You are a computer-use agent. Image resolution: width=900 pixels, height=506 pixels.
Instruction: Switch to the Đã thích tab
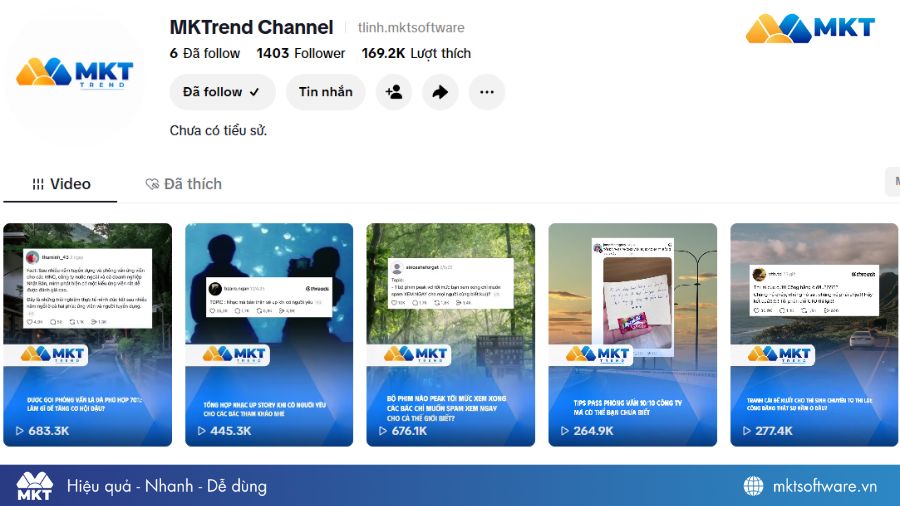(184, 184)
